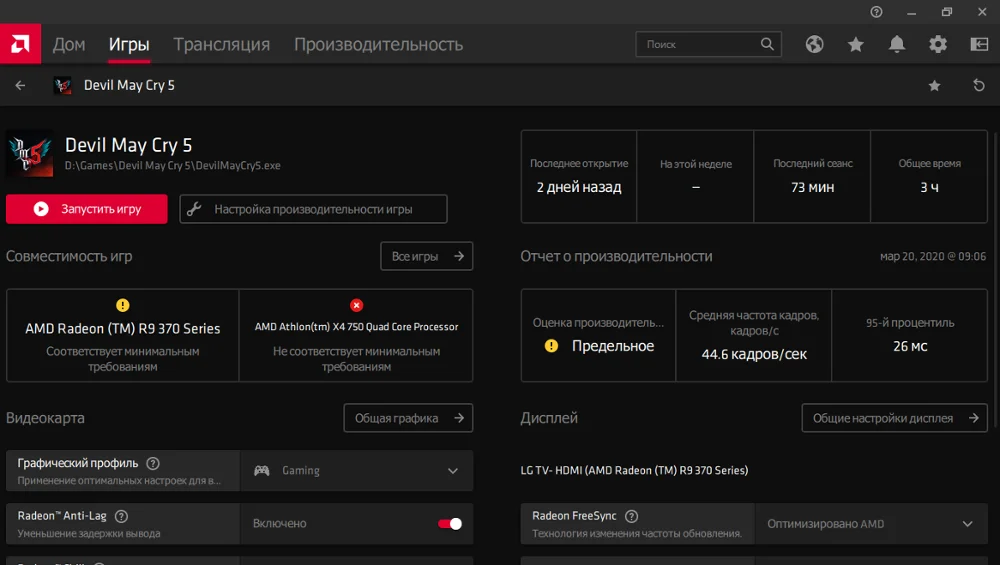Open the web browser globe icon
The height and width of the screenshot is (565, 1000).
(x=814, y=44)
